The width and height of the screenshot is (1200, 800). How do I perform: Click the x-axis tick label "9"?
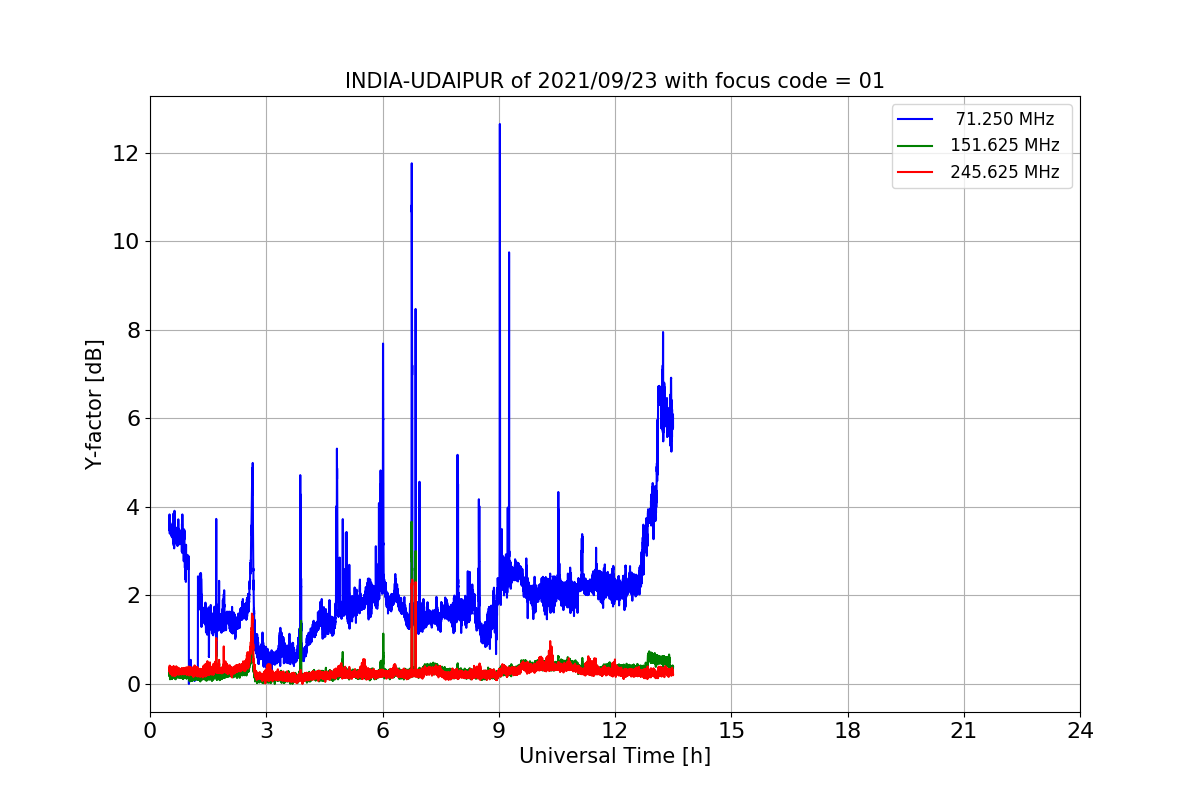click(499, 731)
